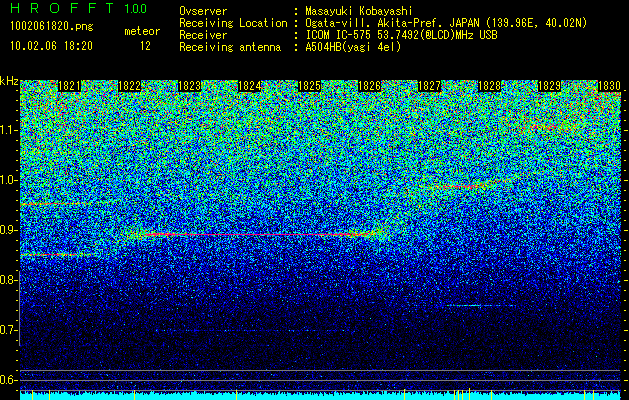Click the 1829 time marker
Viewport: 629px width, 400px height.
coord(549,86)
